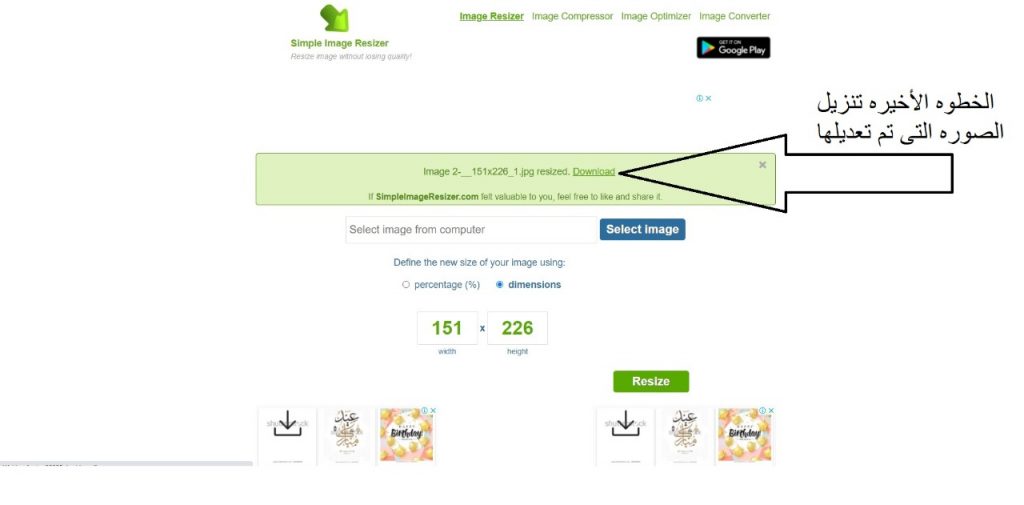Screen dimensions: 1024x505
Task: Switch to the Image Resizer tab
Action: [491, 16]
